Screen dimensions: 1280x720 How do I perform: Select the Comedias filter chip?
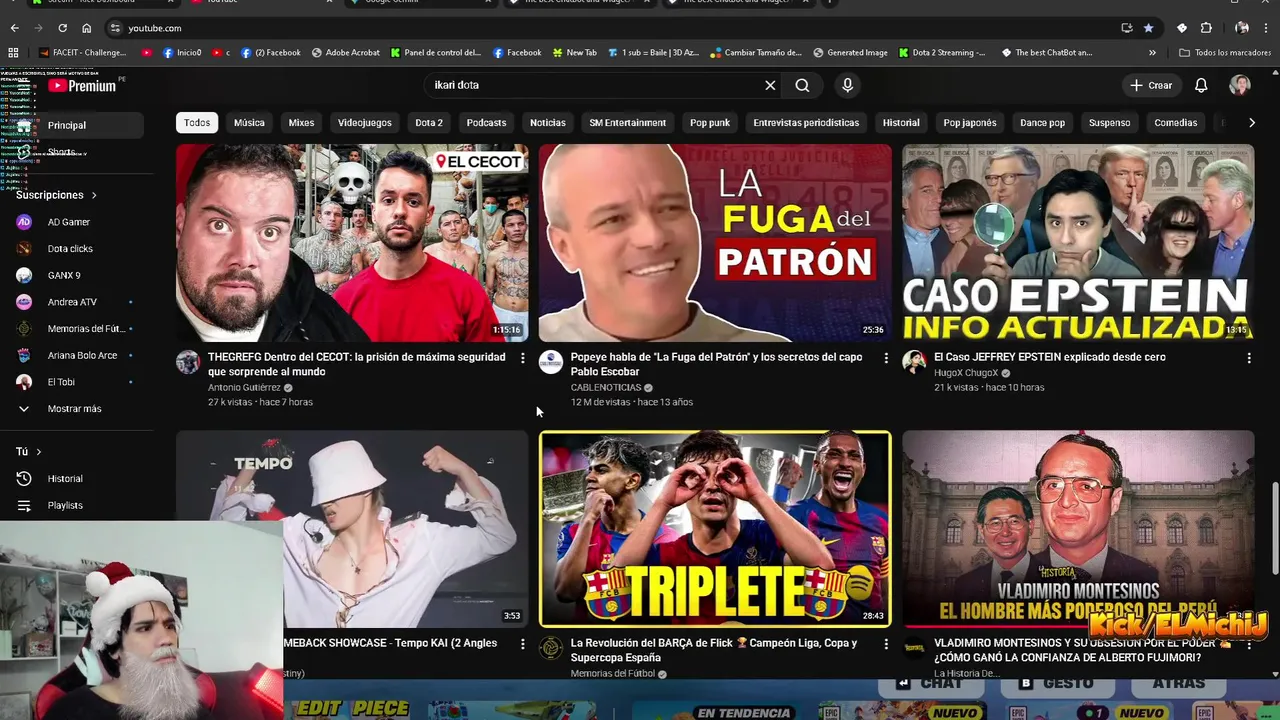pyautogui.click(x=1175, y=122)
